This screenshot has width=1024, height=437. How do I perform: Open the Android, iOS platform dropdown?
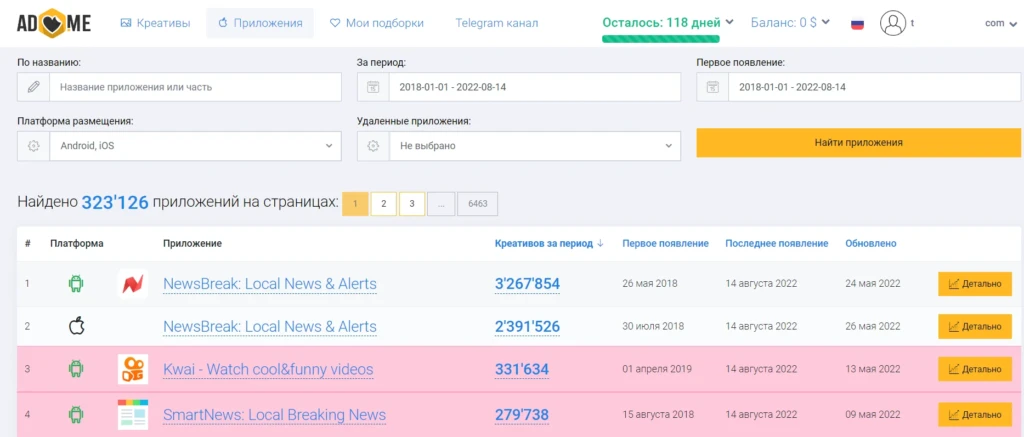coord(195,146)
